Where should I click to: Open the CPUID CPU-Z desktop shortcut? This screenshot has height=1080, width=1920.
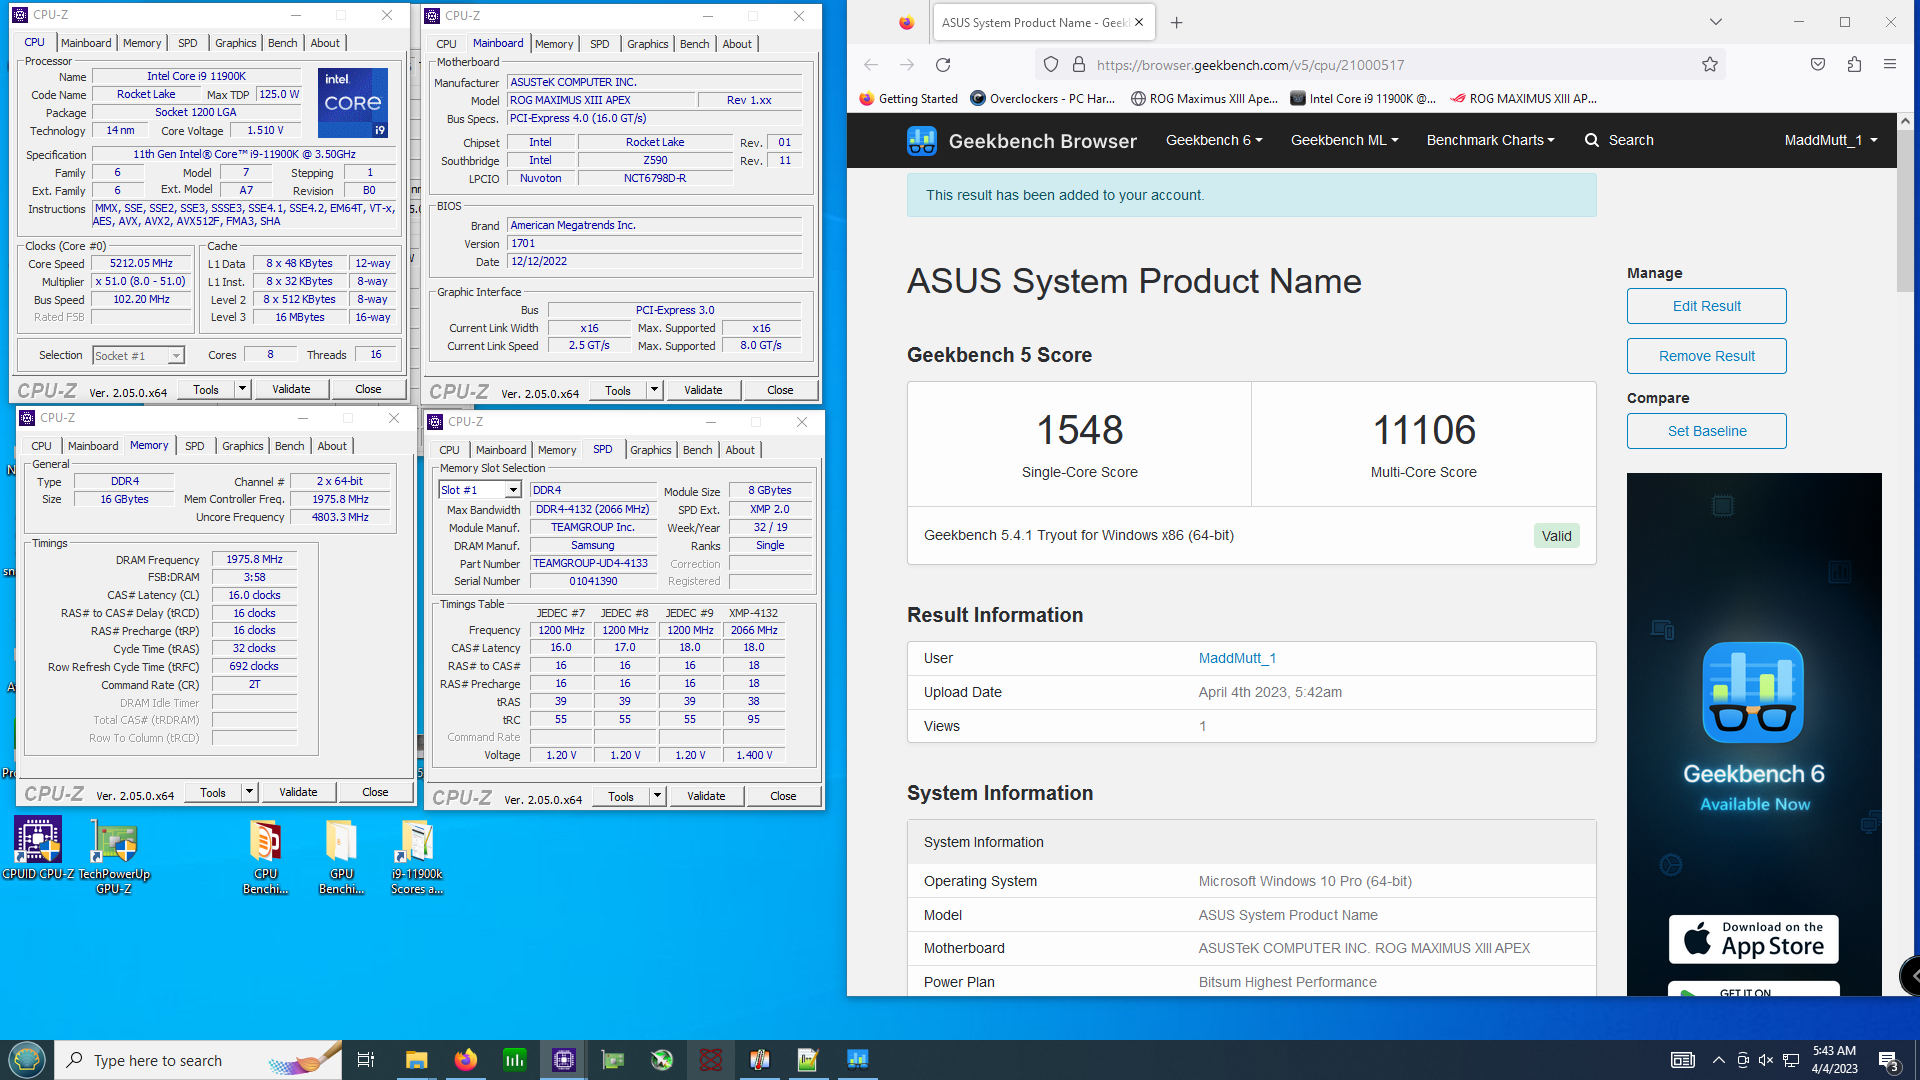pos(38,849)
